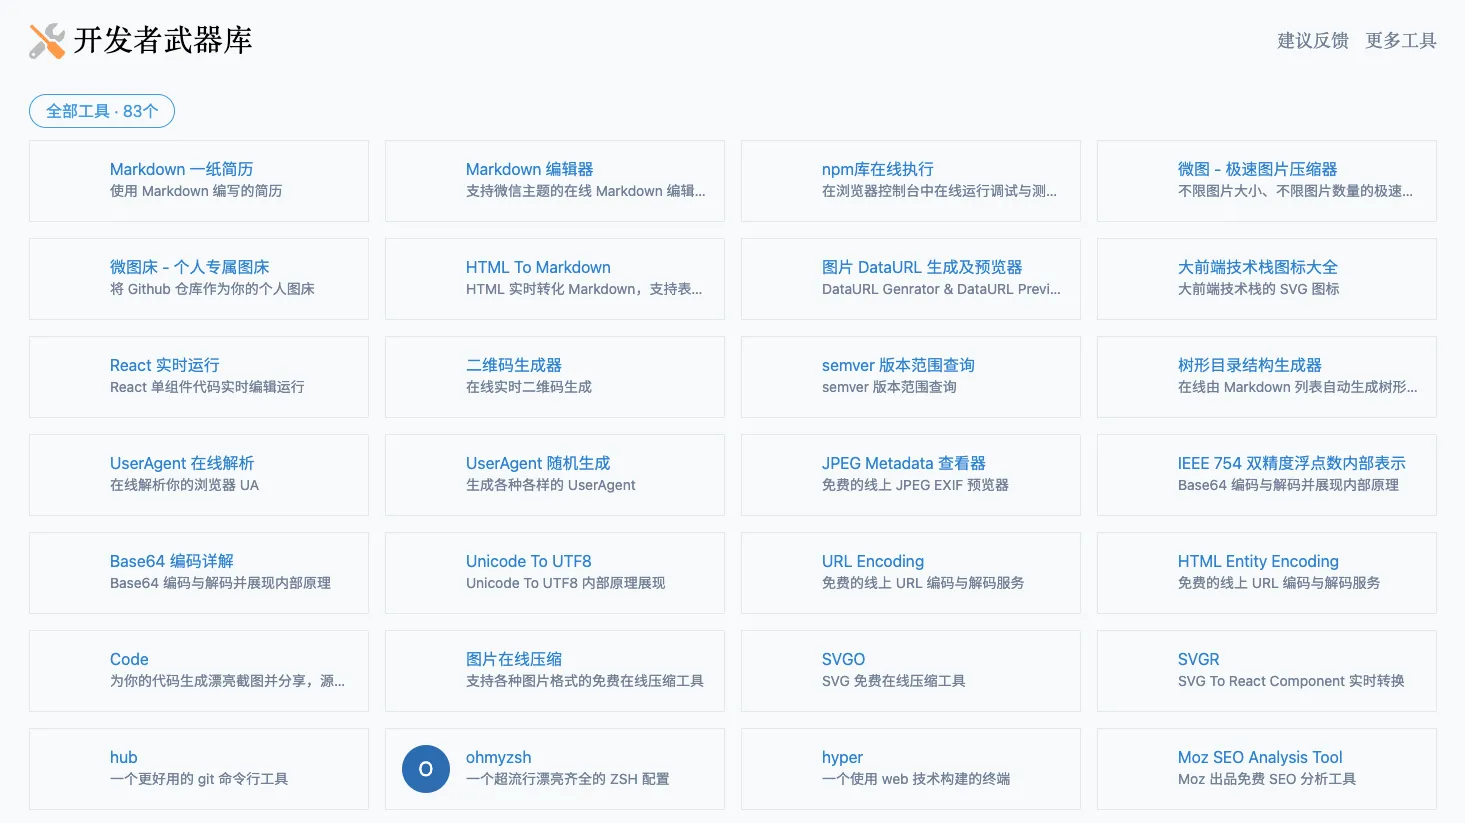Image resolution: width=1465 pixels, height=823 pixels.
Task: Open the URL Encoding tool
Action: [873, 561]
